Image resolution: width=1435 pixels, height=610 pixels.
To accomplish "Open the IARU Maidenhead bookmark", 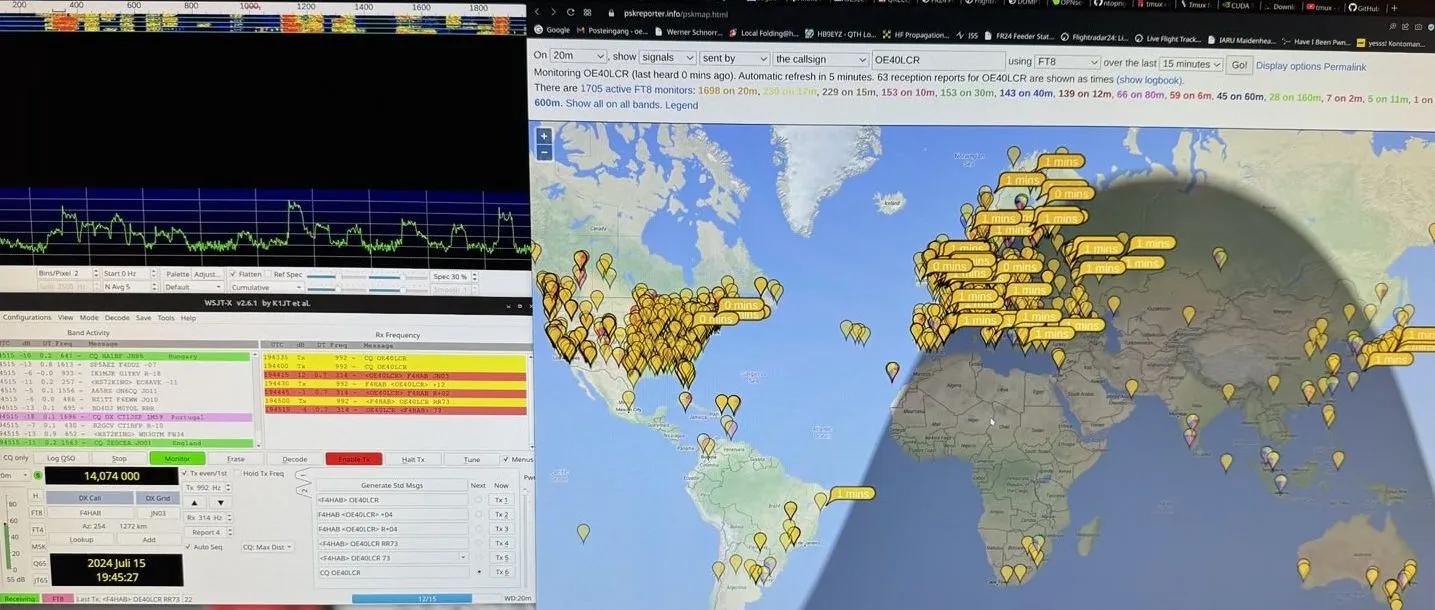I will [x=1241, y=40].
